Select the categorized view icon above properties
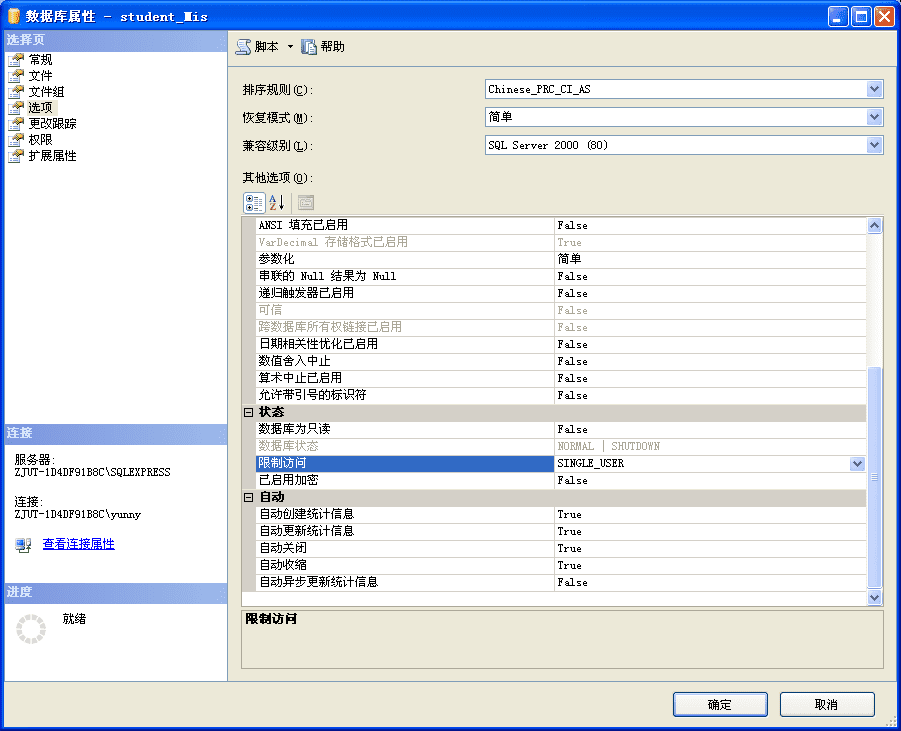901x731 pixels. point(253,202)
